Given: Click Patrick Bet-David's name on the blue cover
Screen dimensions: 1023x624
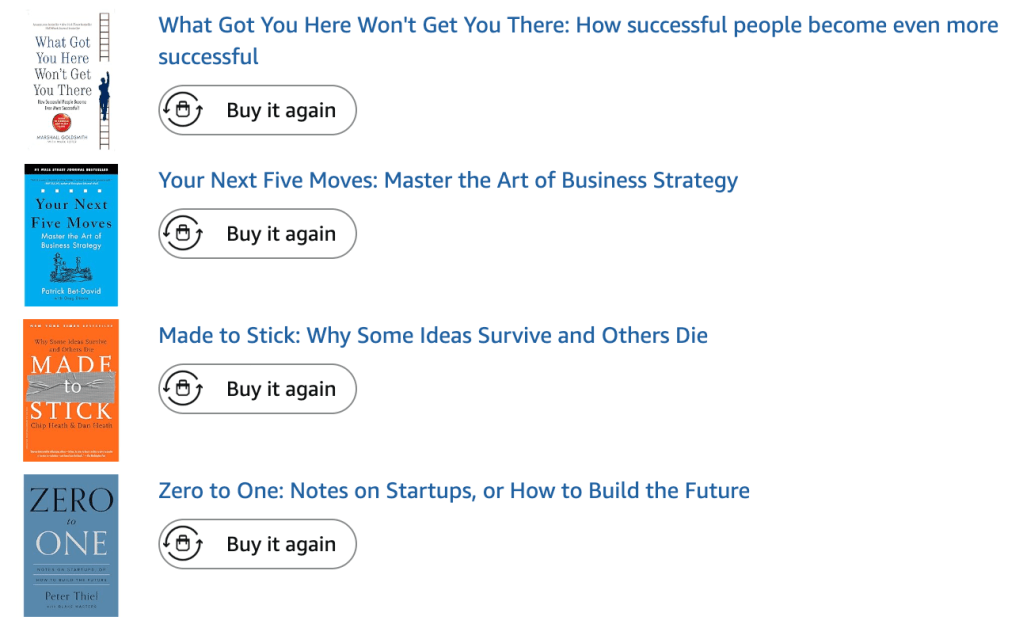Looking at the screenshot, I should (71, 291).
